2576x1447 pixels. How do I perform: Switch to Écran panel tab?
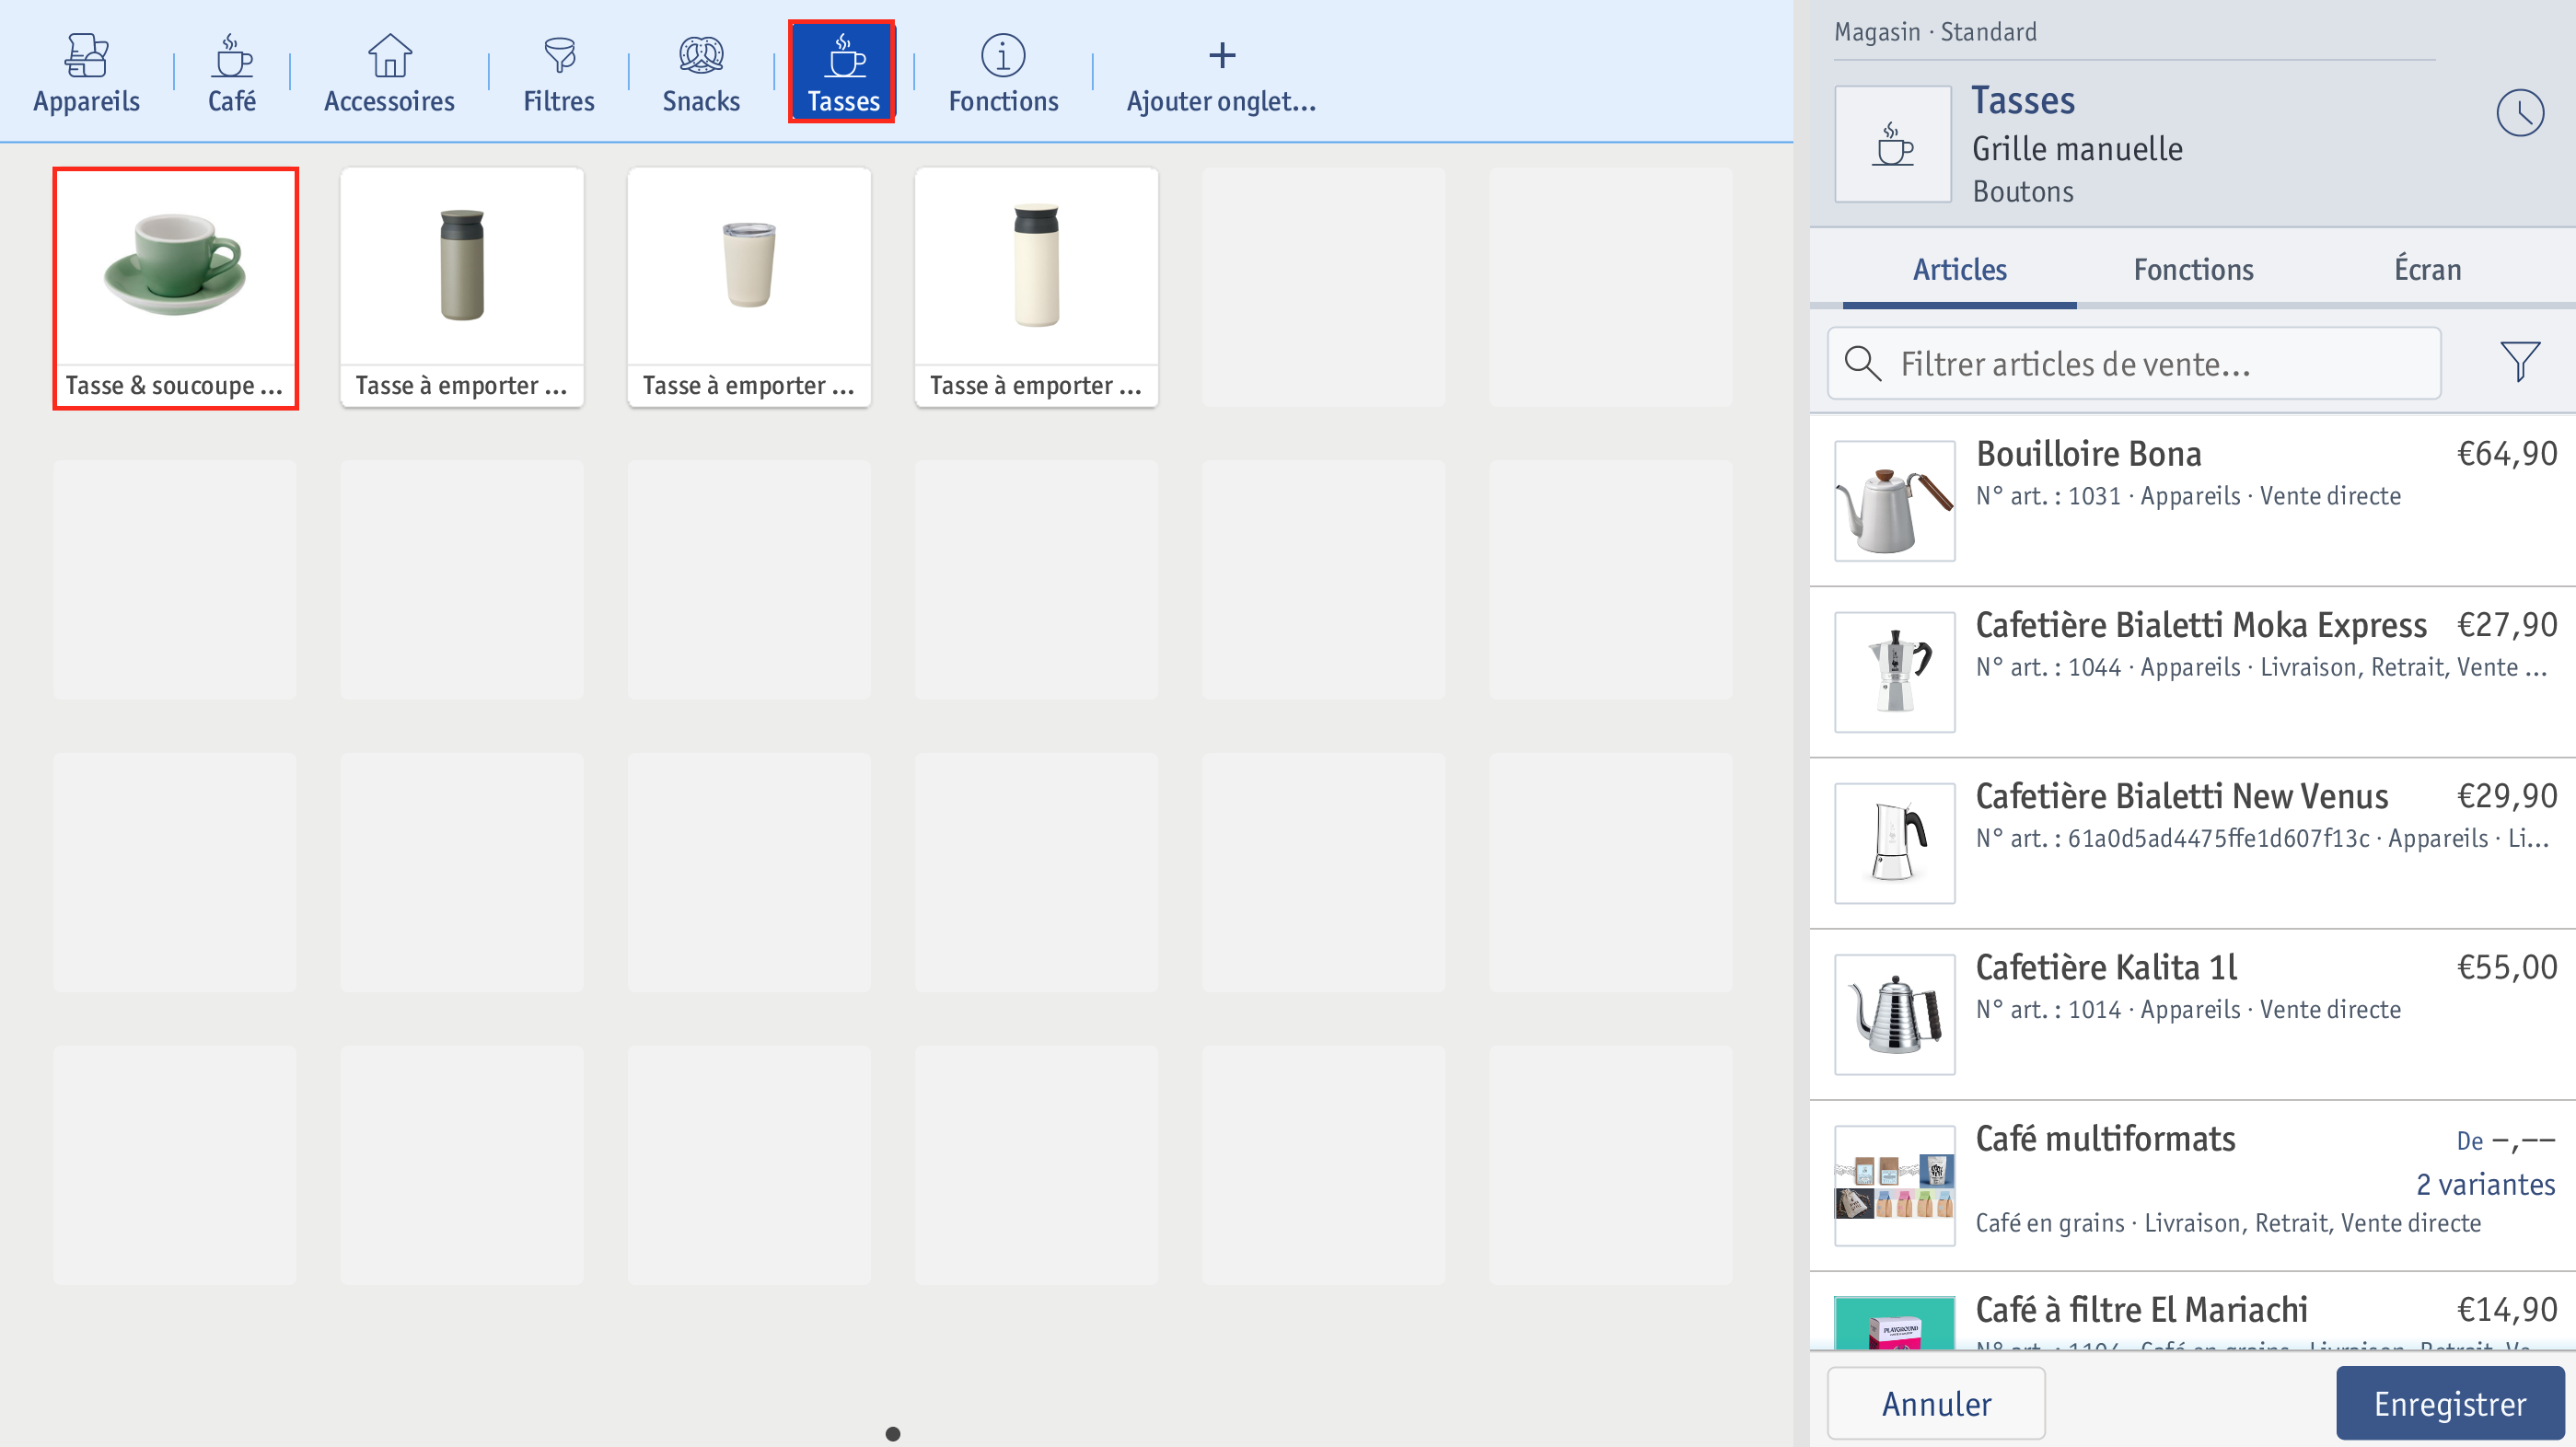pos(2427,269)
